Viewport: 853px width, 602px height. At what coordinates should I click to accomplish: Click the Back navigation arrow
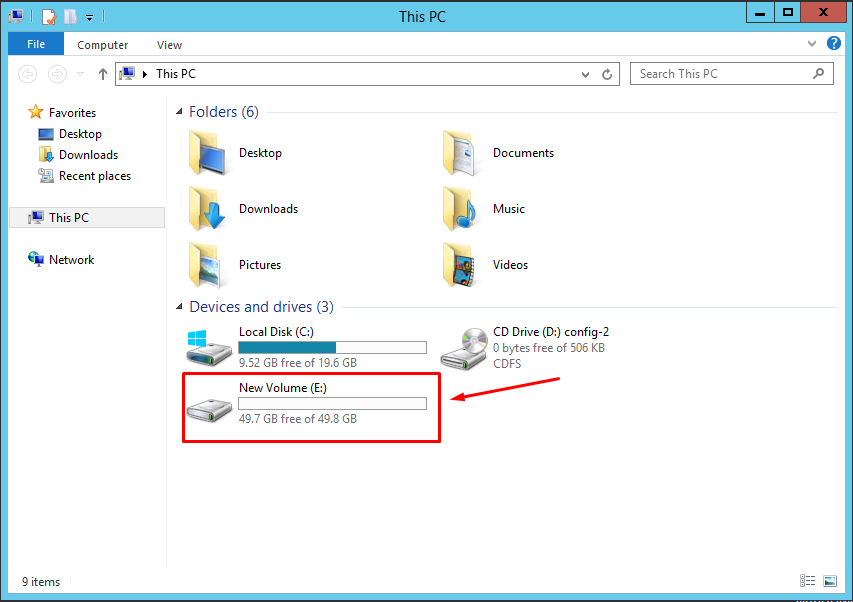pyautogui.click(x=28, y=73)
